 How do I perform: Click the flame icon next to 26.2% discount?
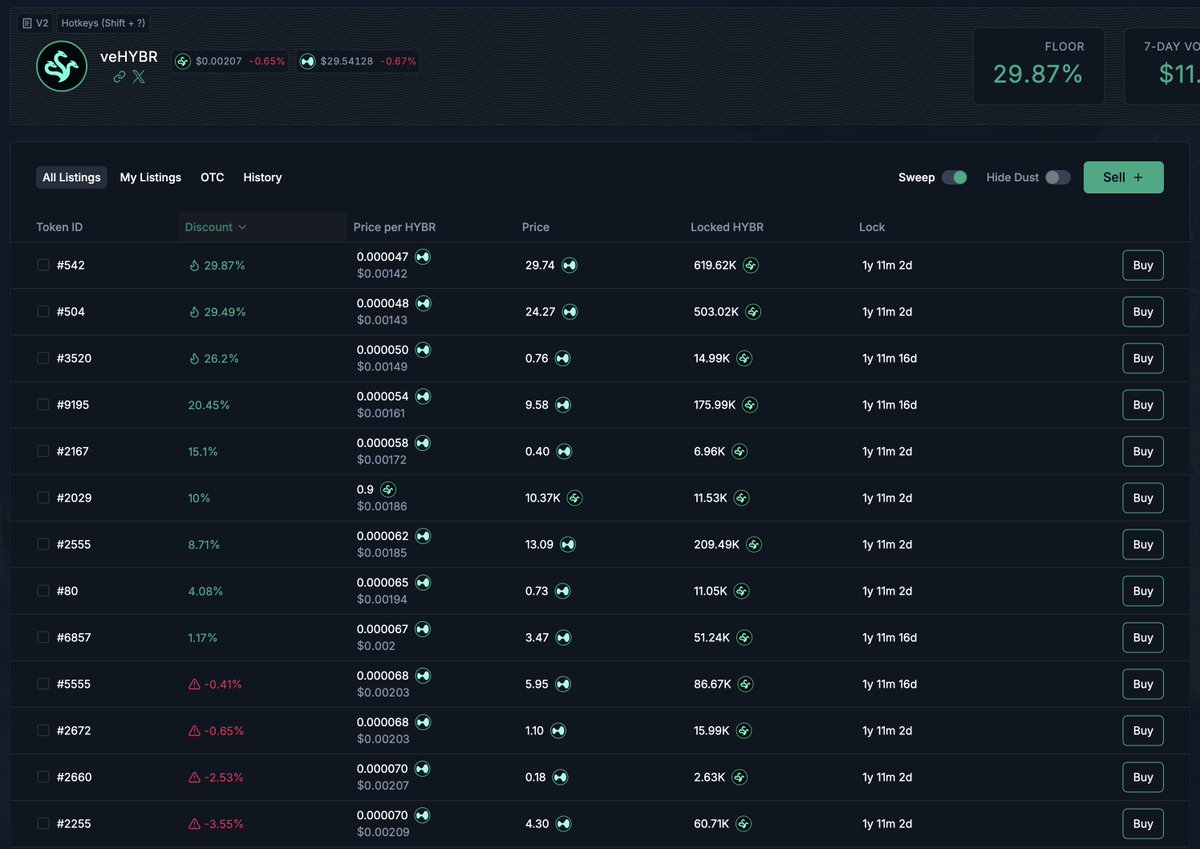[195, 358]
